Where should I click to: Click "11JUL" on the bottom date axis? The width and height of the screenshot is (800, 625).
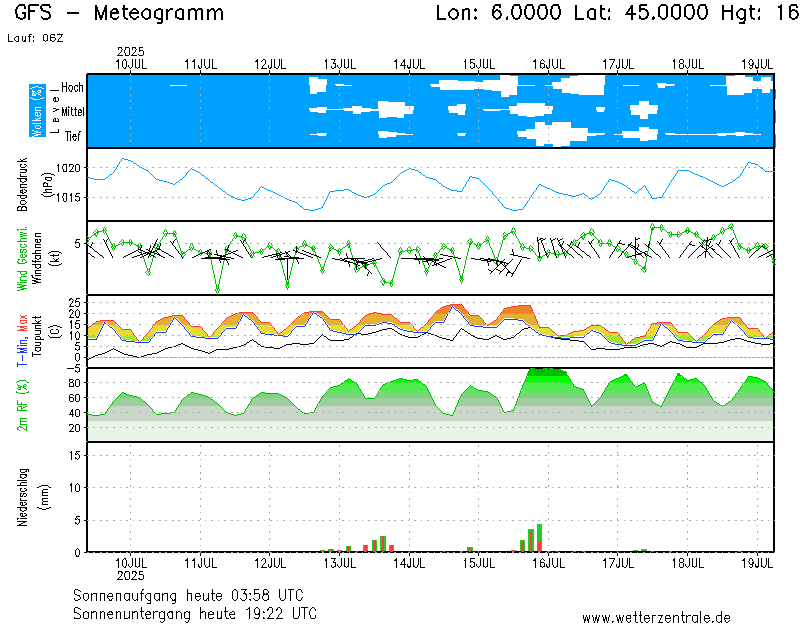point(201,563)
